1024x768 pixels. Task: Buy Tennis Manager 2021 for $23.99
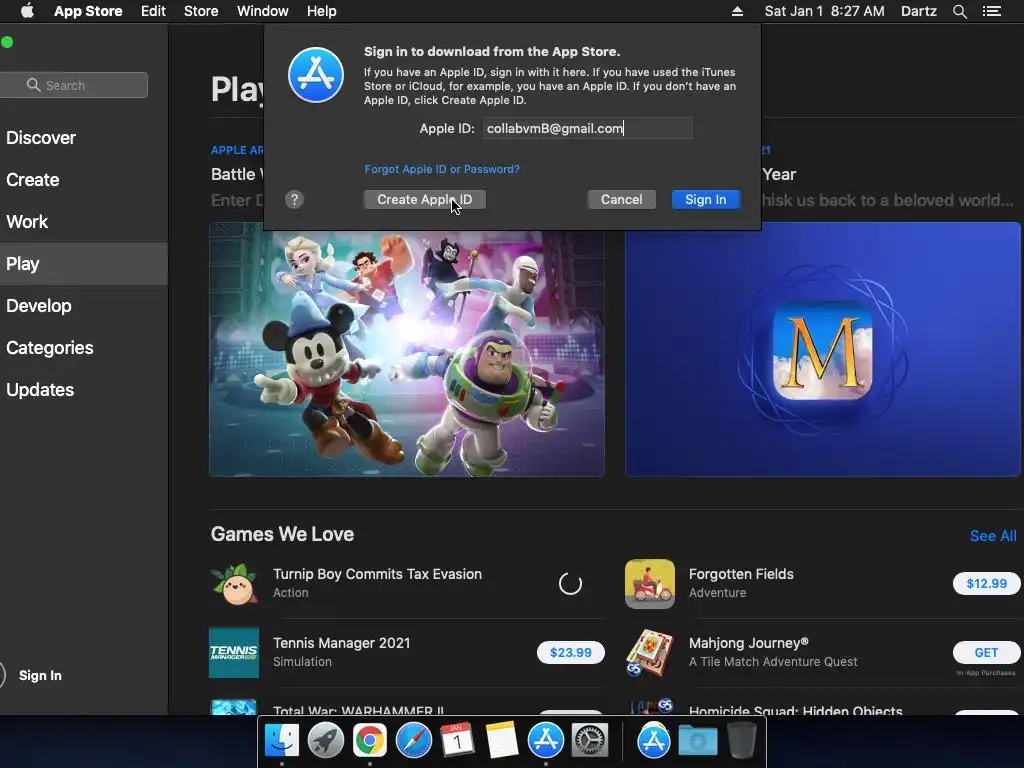[x=571, y=652]
